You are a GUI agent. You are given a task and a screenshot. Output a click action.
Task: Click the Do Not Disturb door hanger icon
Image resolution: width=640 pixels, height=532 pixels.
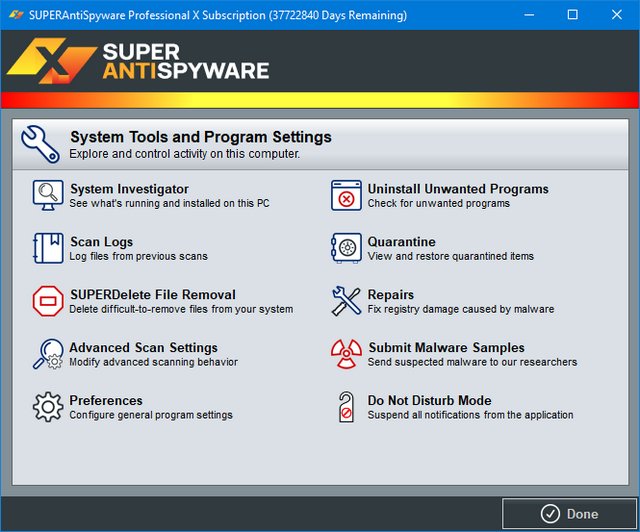tap(346, 407)
